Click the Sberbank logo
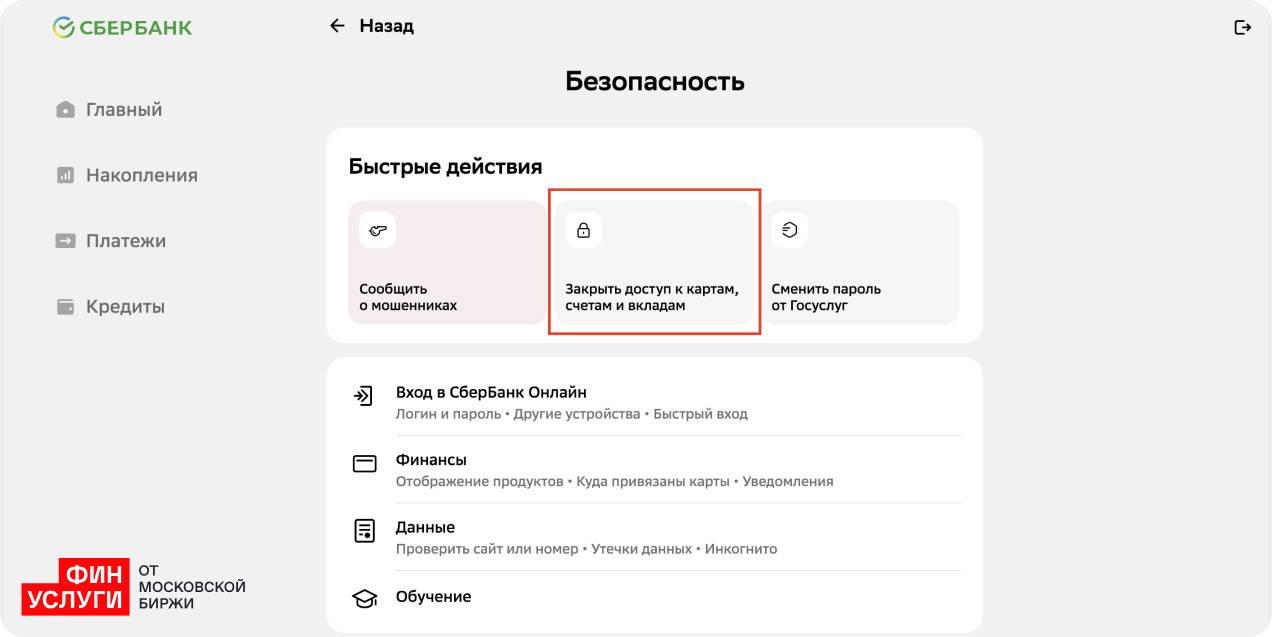Viewport: 1272px width, 637px height. coord(122,27)
